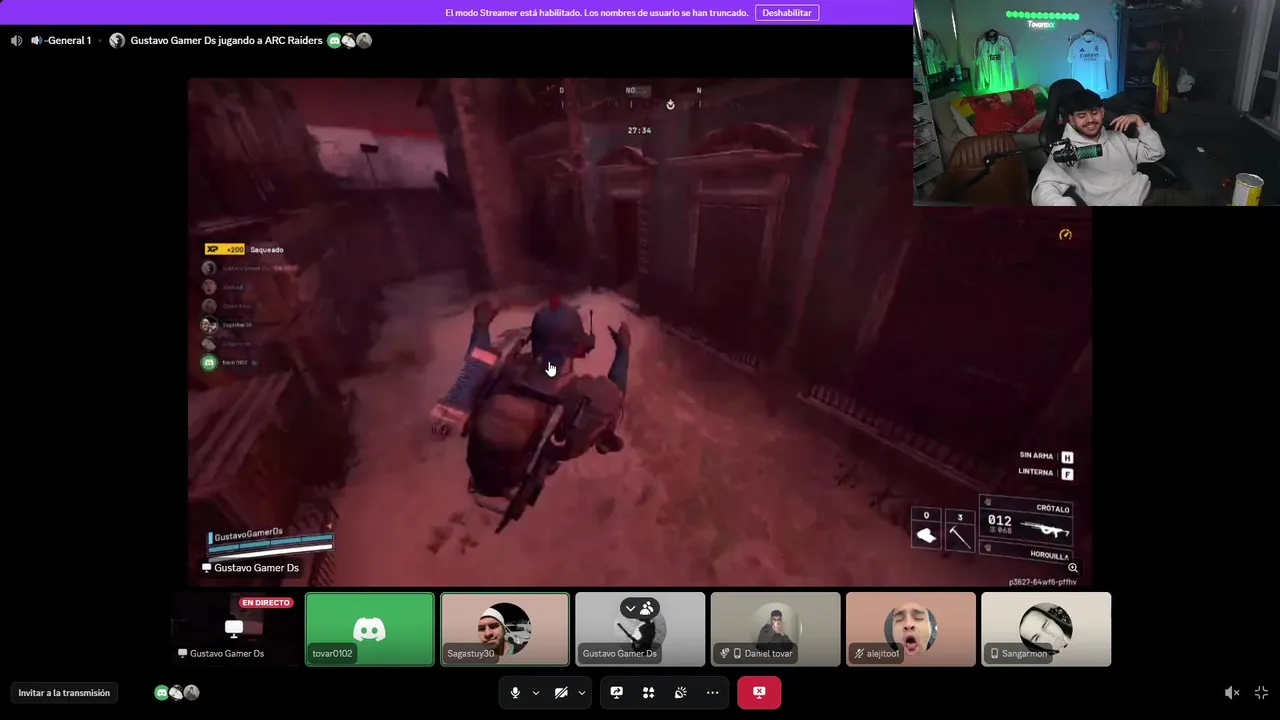Viewport: 1280px width, 720px height.
Task: Toggle the microphone mute button
Action: click(515, 692)
